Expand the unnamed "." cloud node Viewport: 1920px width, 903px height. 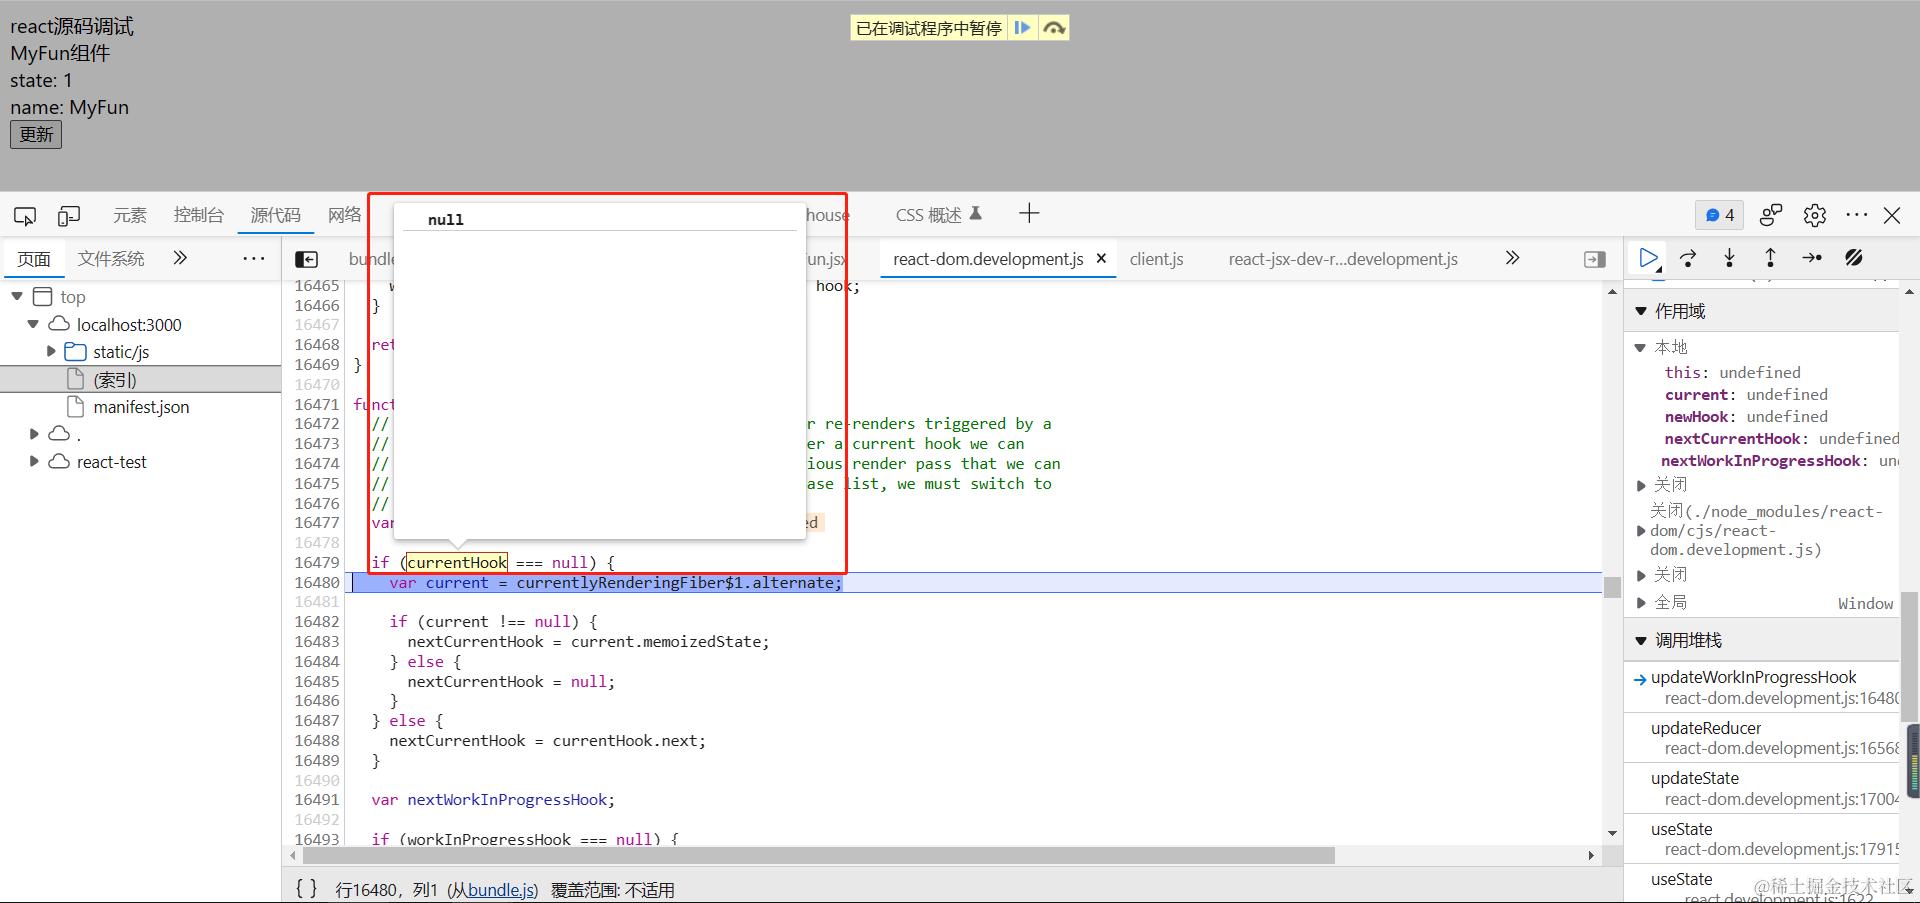34,434
